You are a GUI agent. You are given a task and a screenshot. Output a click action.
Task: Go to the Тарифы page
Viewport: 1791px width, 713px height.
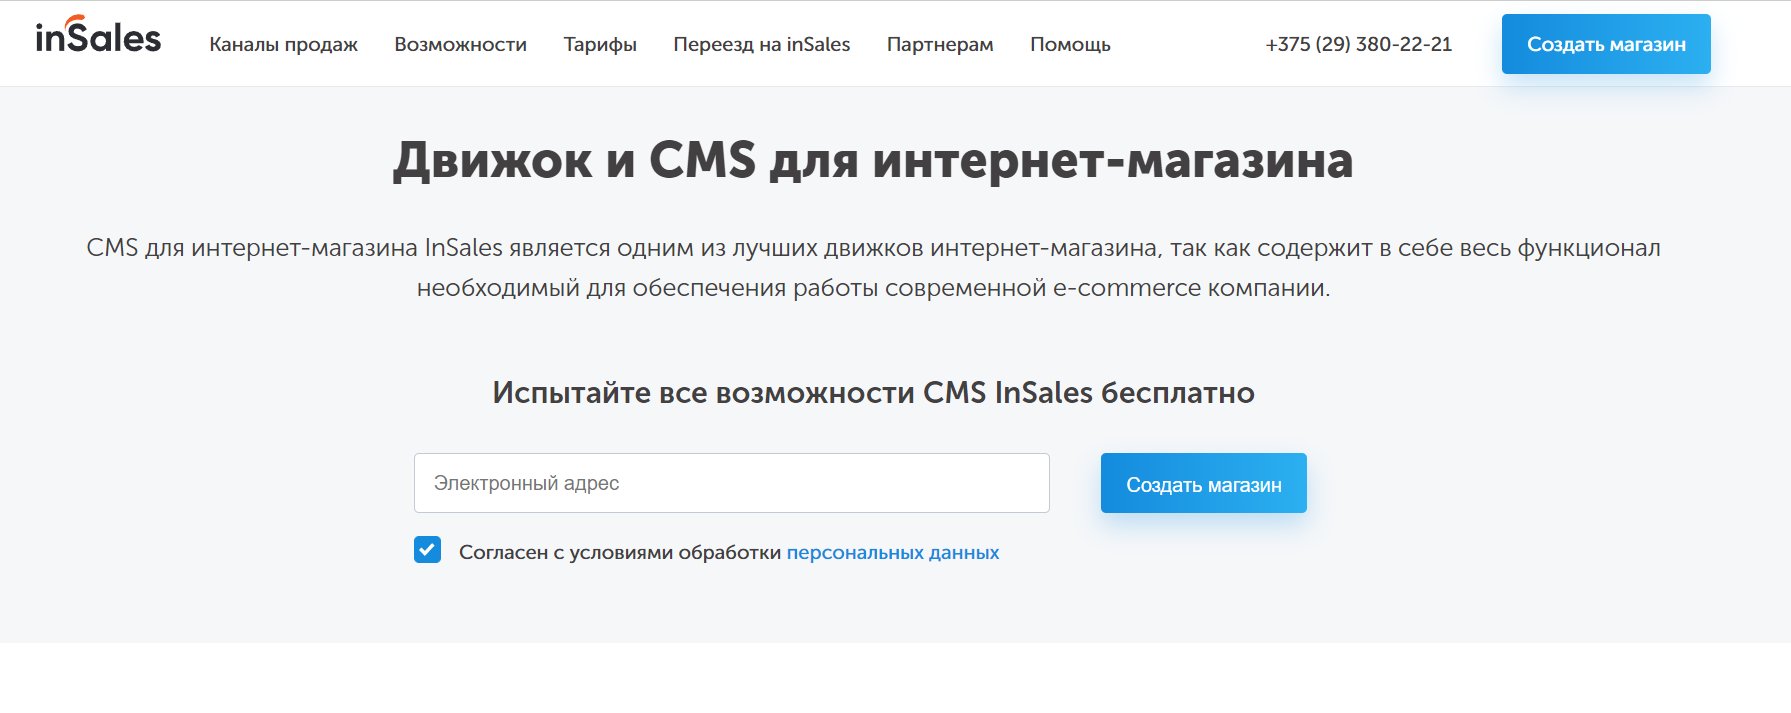(600, 44)
